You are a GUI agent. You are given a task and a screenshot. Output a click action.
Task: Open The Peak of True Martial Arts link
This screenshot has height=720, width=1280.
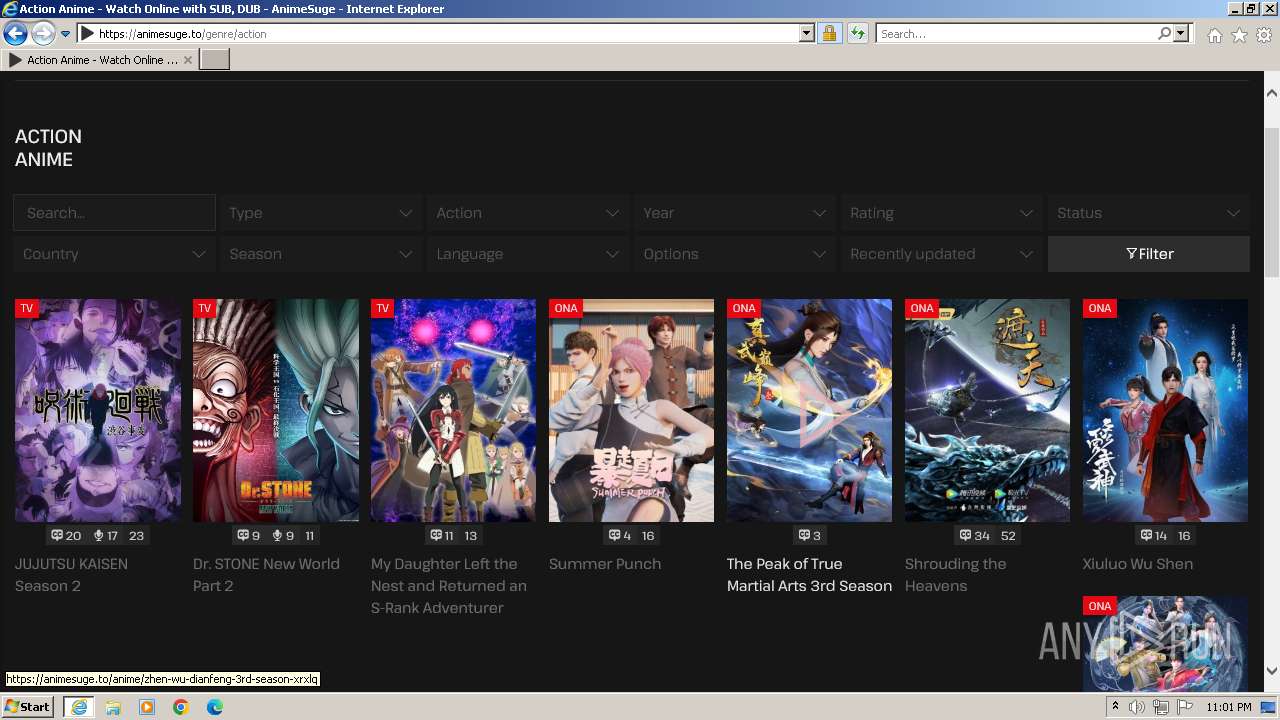coord(809,575)
